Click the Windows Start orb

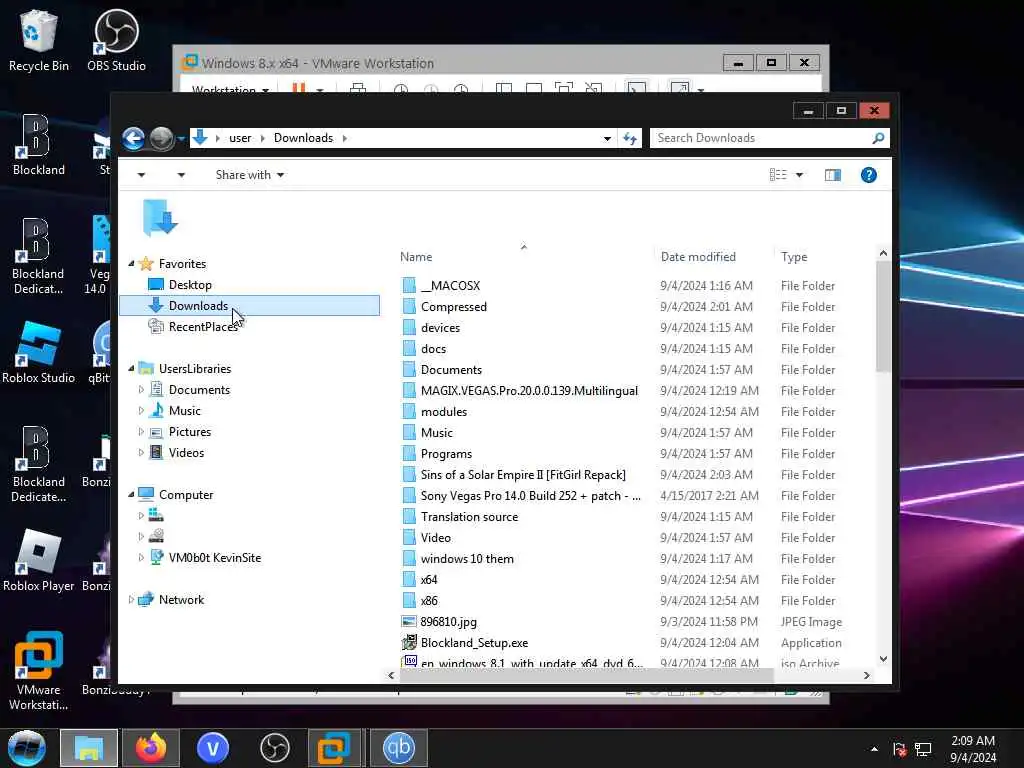tap(27, 748)
